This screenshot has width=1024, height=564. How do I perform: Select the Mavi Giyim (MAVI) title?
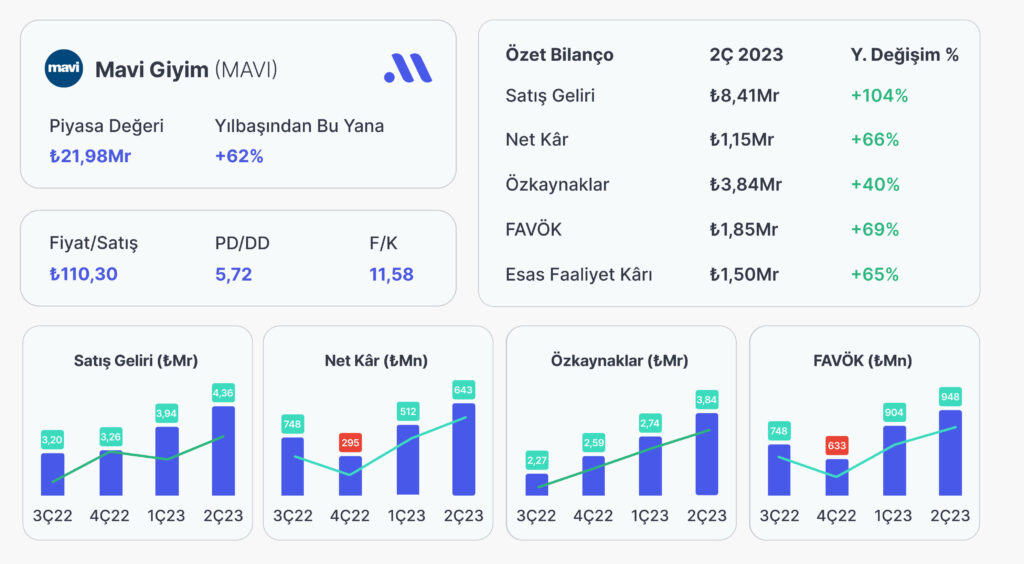pyautogui.click(x=186, y=69)
